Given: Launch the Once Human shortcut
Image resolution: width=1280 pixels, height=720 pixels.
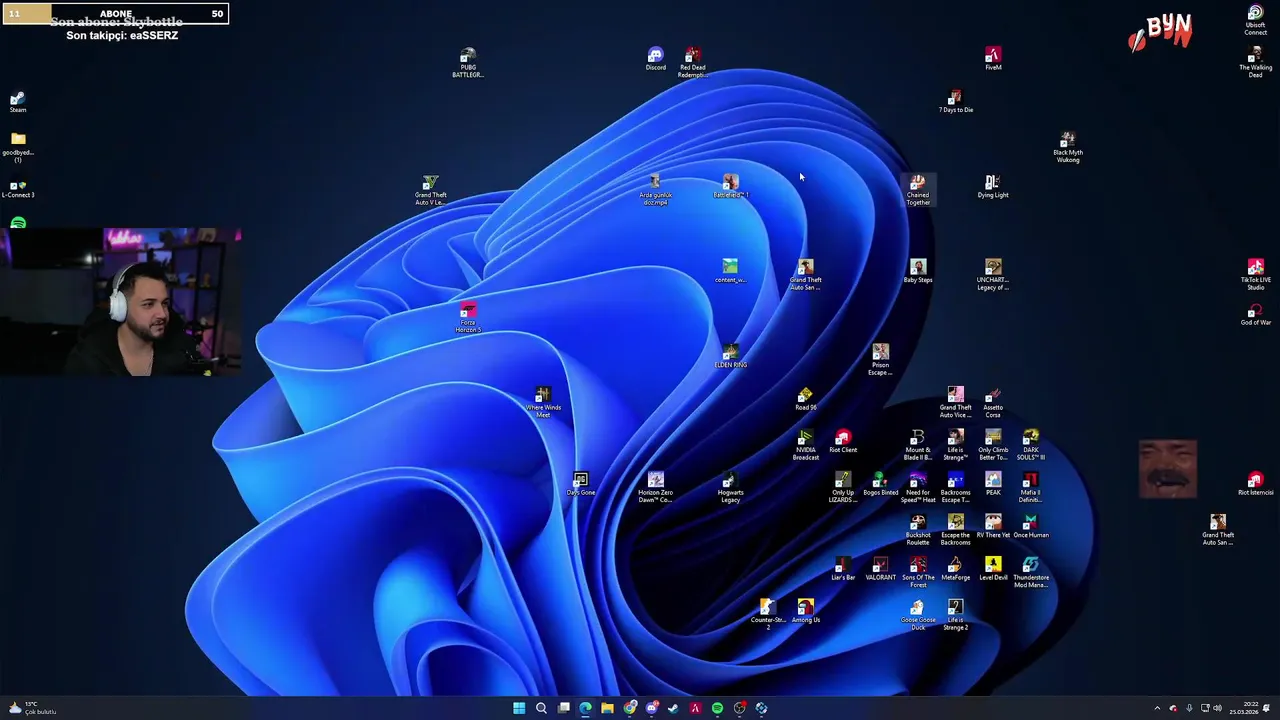Looking at the screenshot, I should click(x=1030, y=526).
